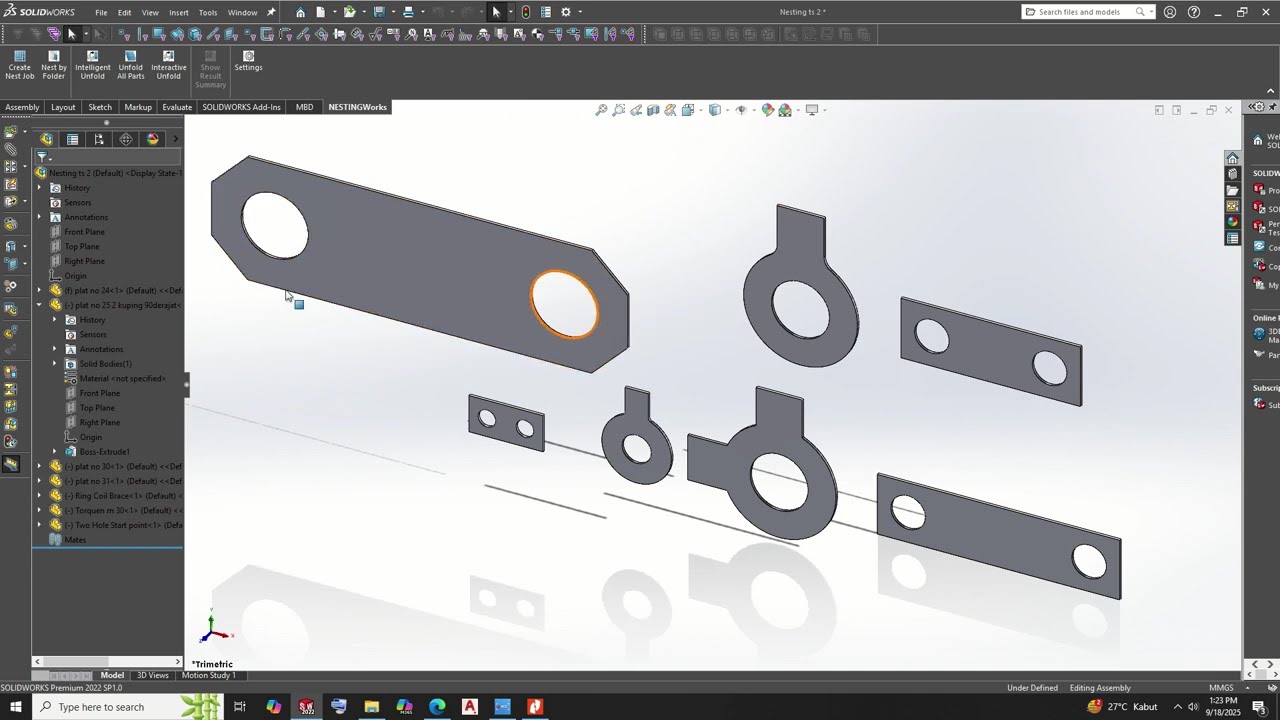Click Previous View icon
This screenshot has width=1280, height=720.
click(636, 110)
